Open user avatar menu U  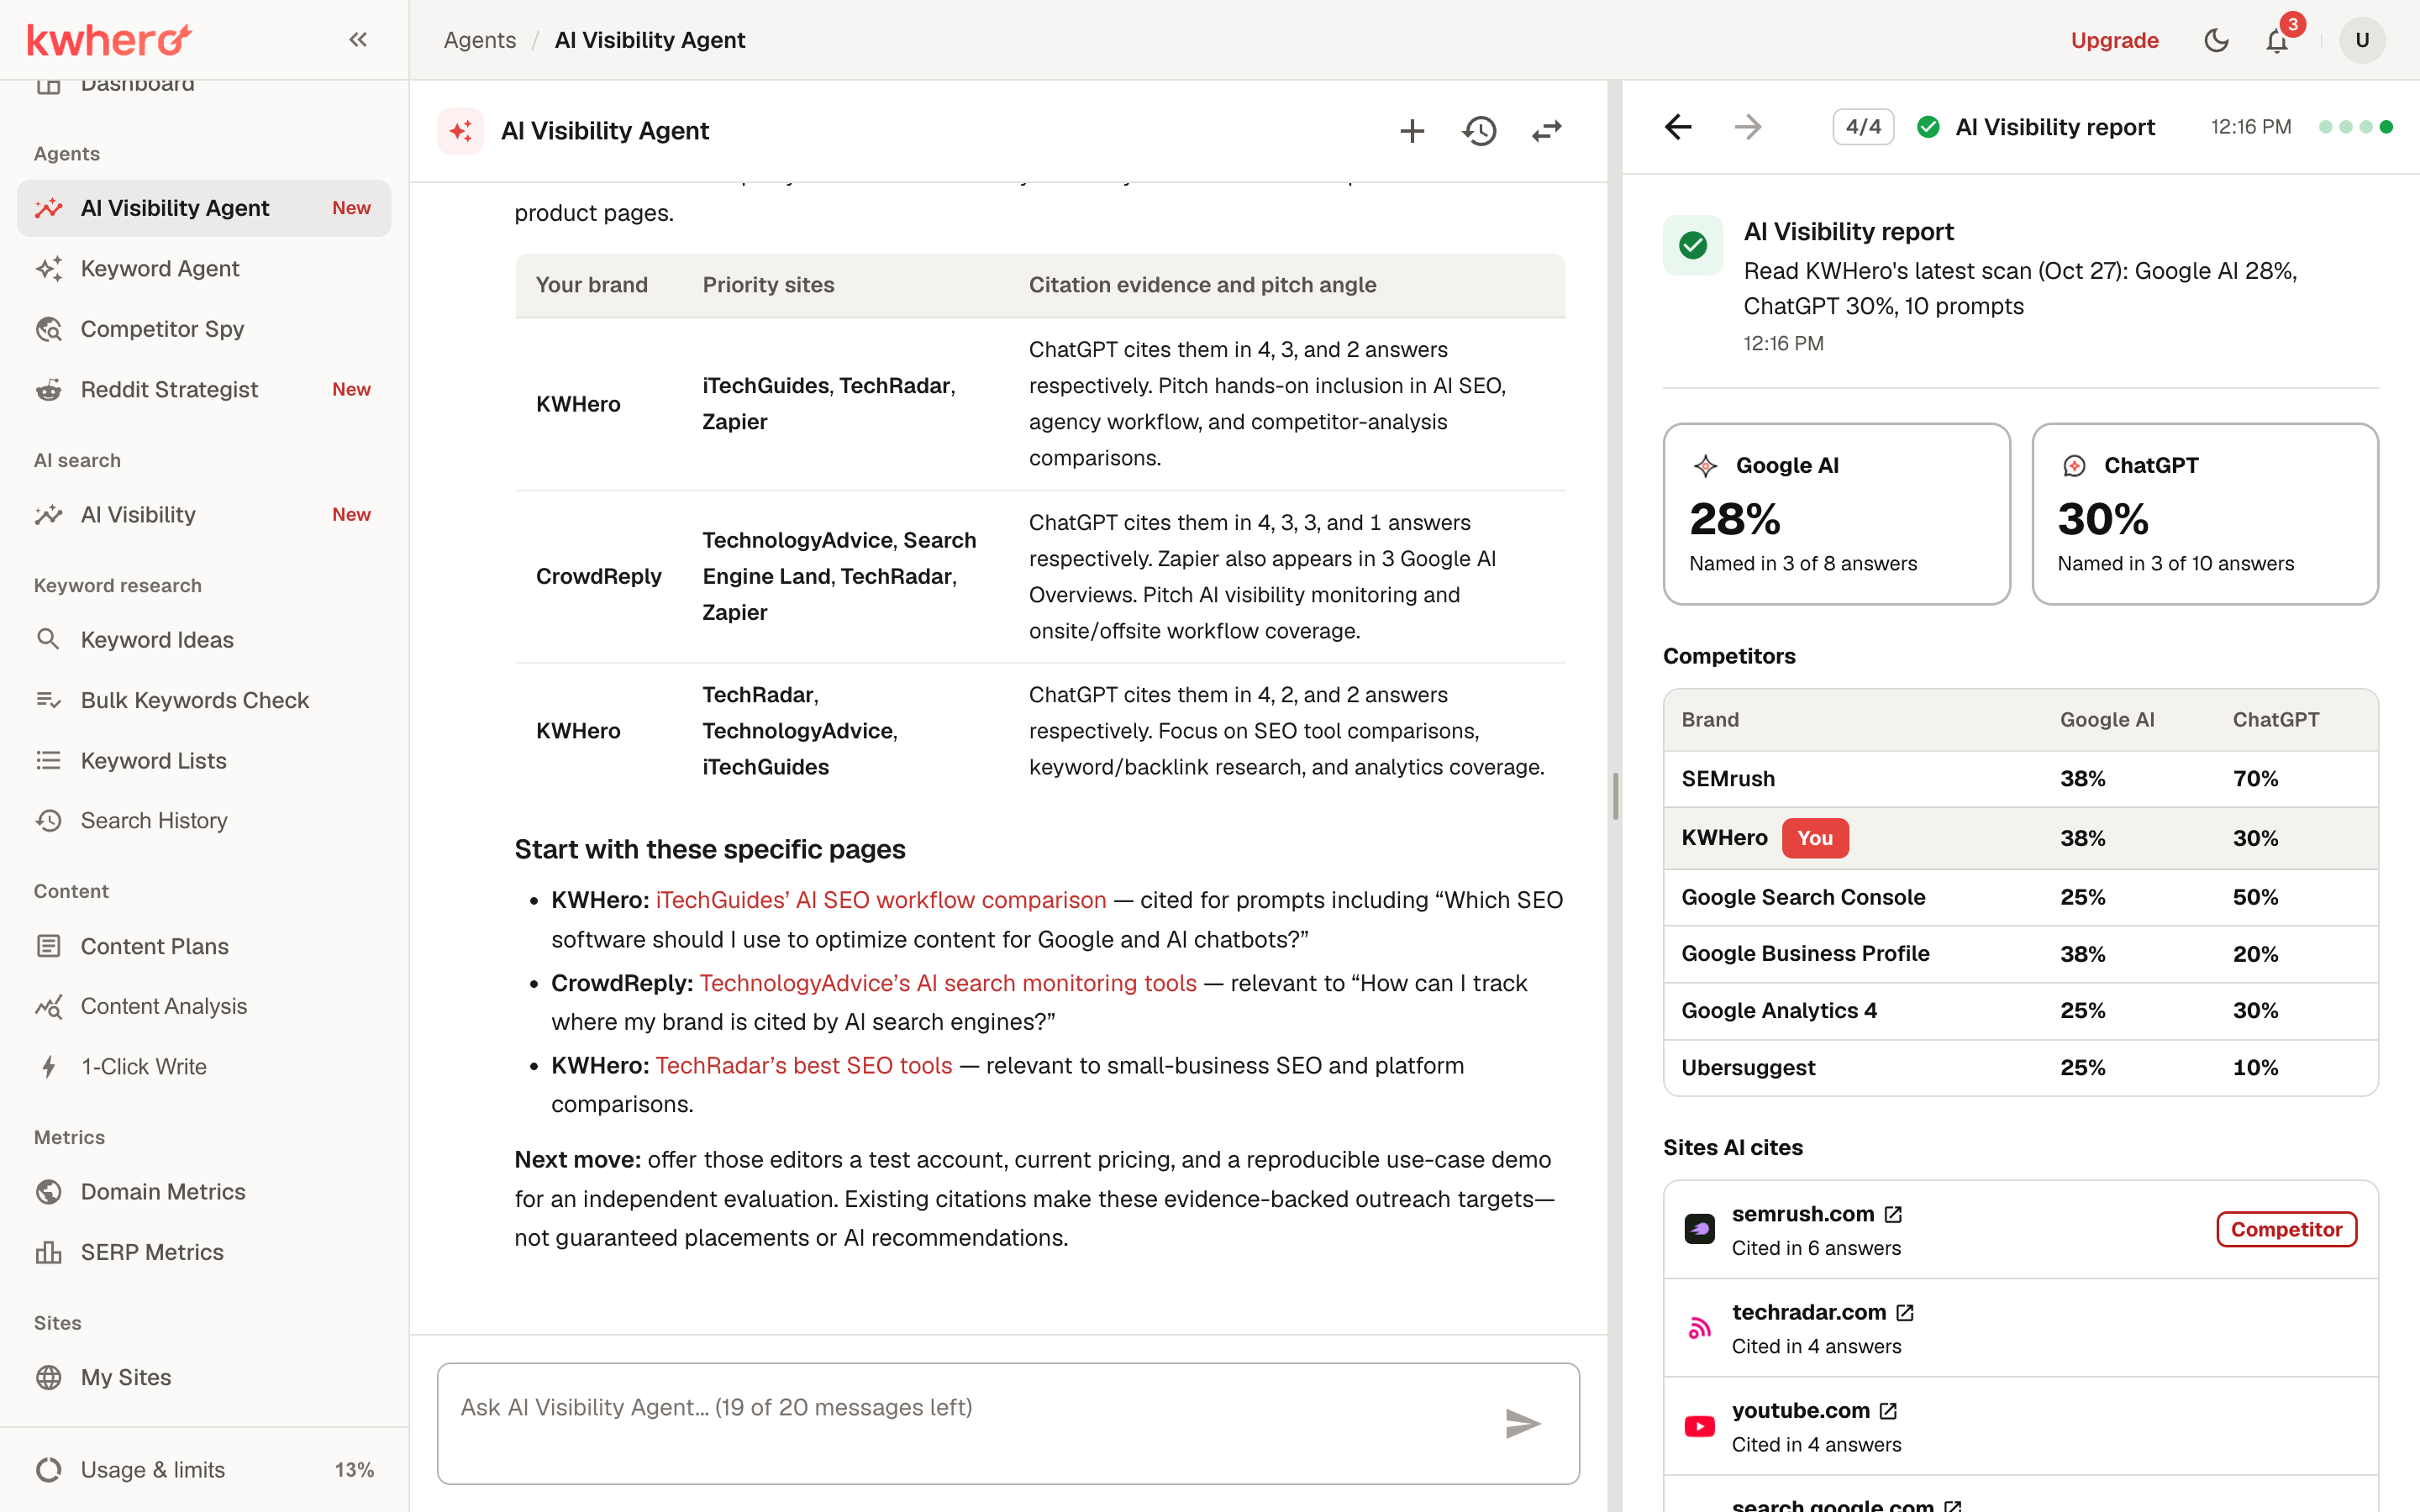coord(2362,40)
